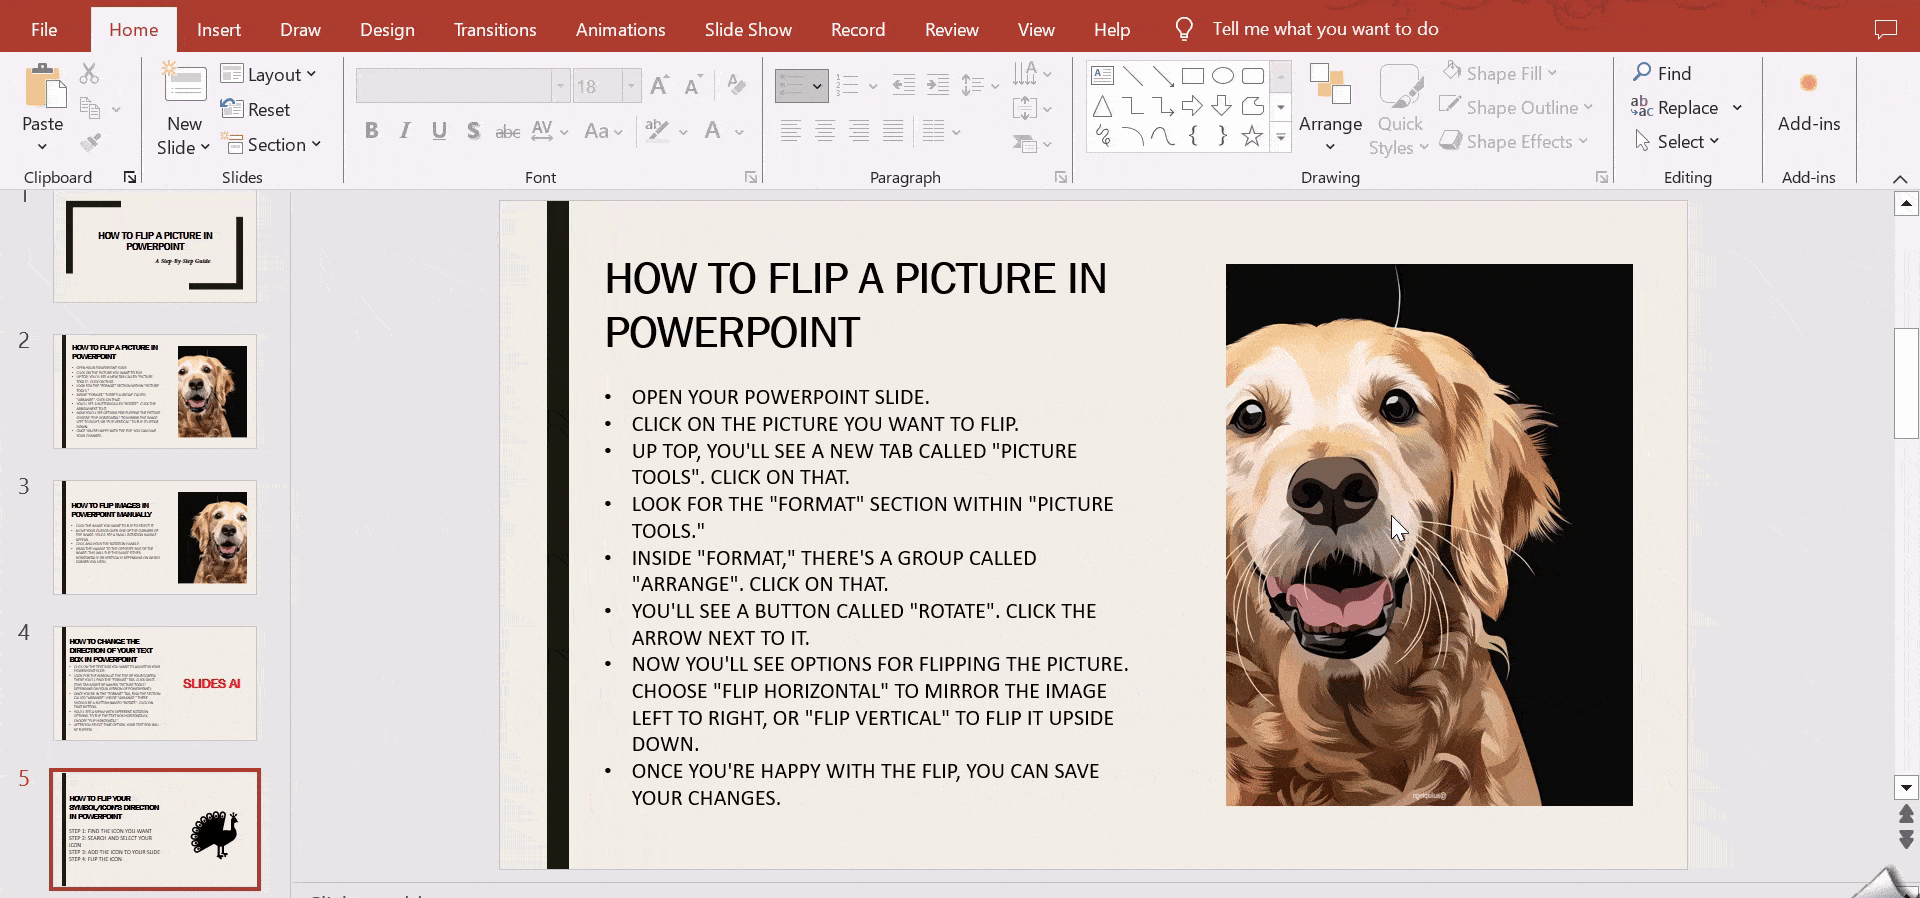The width and height of the screenshot is (1920, 898).
Task: Click the Find magnifier icon
Action: click(1642, 73)
